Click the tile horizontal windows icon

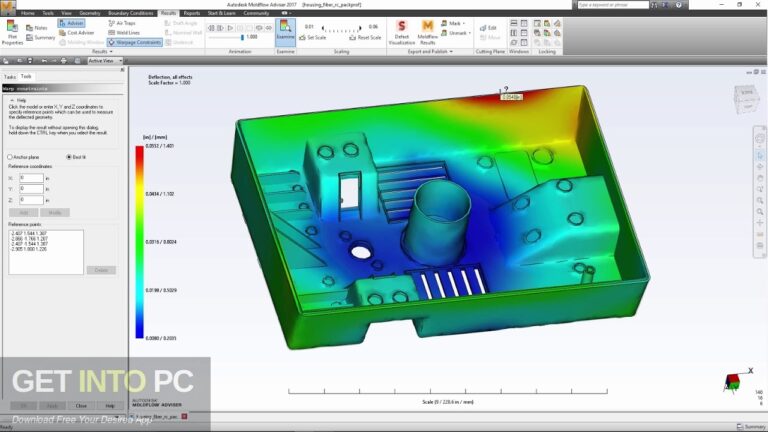[x=514, y=23]
